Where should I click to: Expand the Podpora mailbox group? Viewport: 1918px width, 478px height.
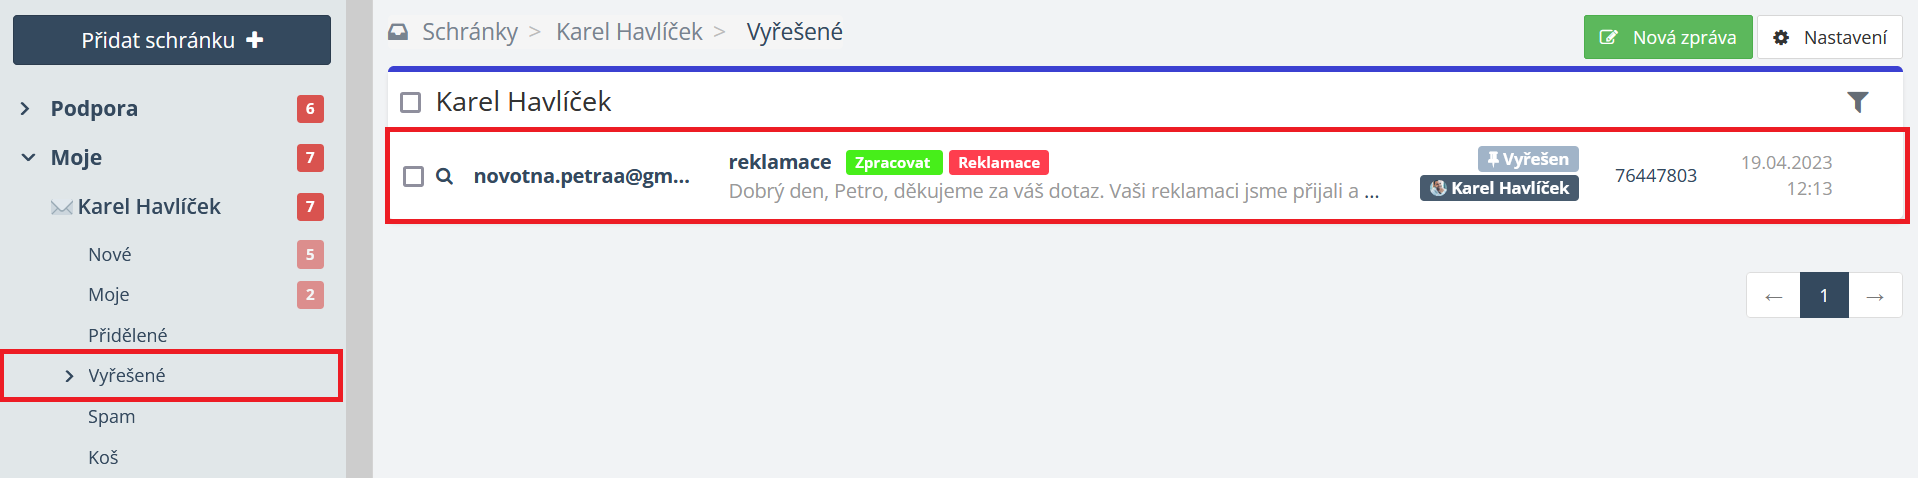(x=26, y=109)
